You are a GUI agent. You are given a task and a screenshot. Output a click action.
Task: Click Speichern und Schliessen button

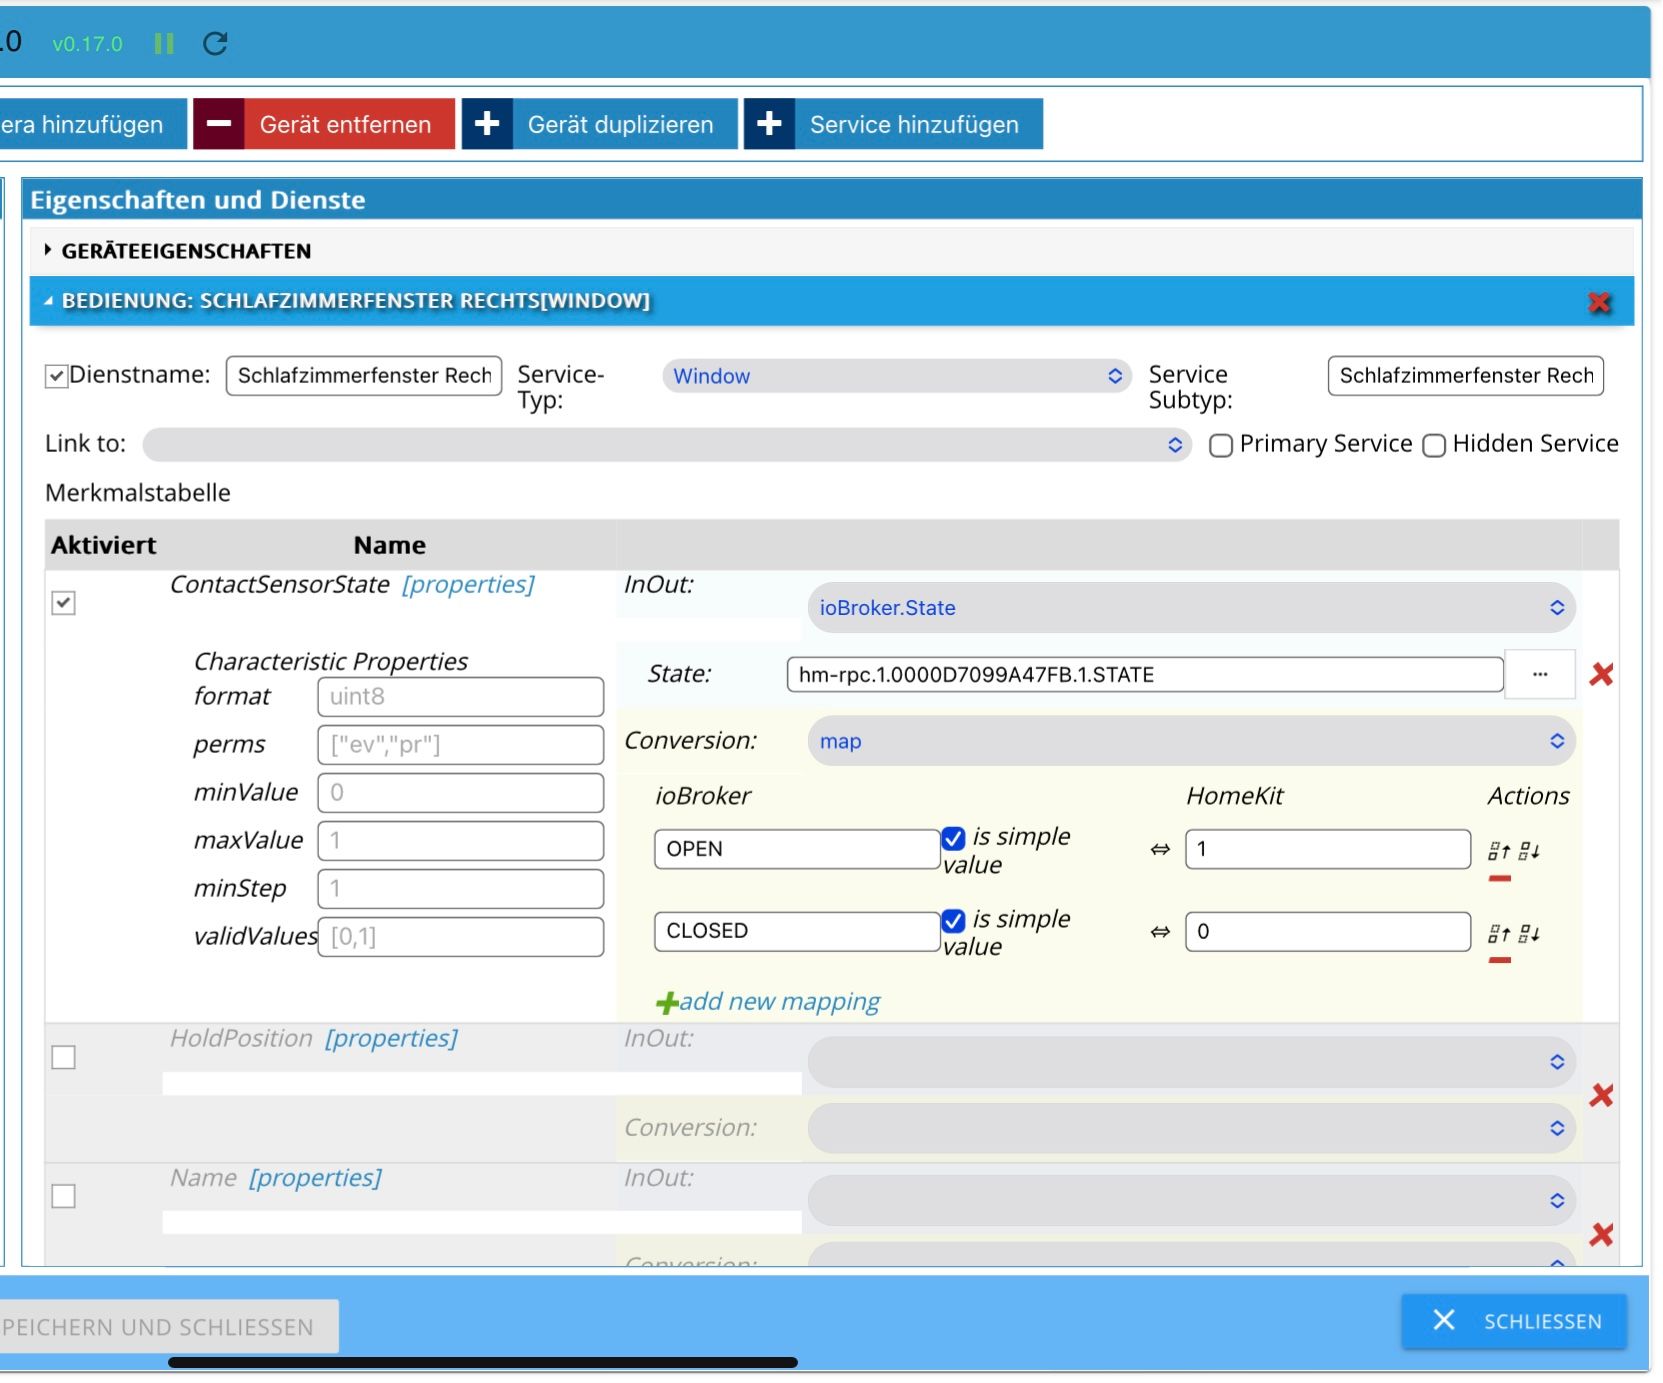click(x=168, y=1326)
